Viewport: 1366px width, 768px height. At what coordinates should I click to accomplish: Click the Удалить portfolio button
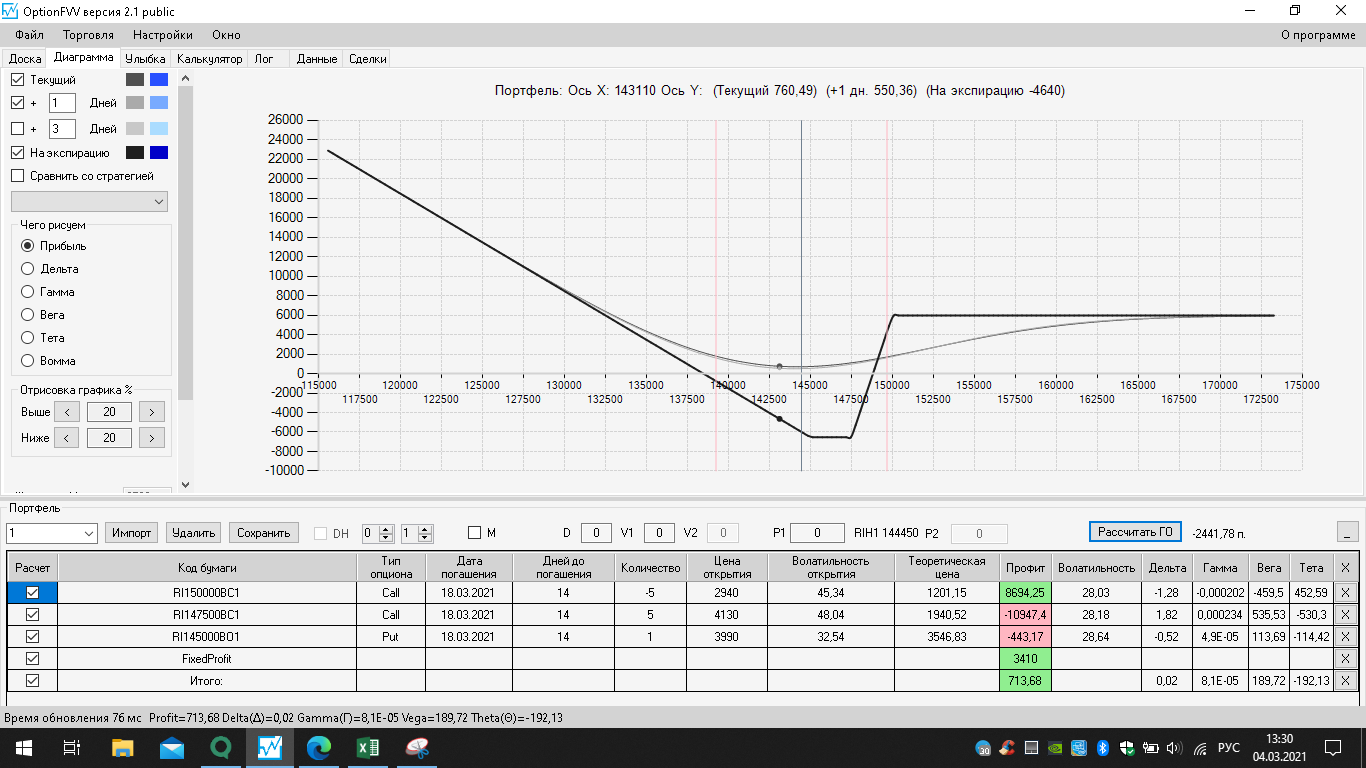[193, 533]
